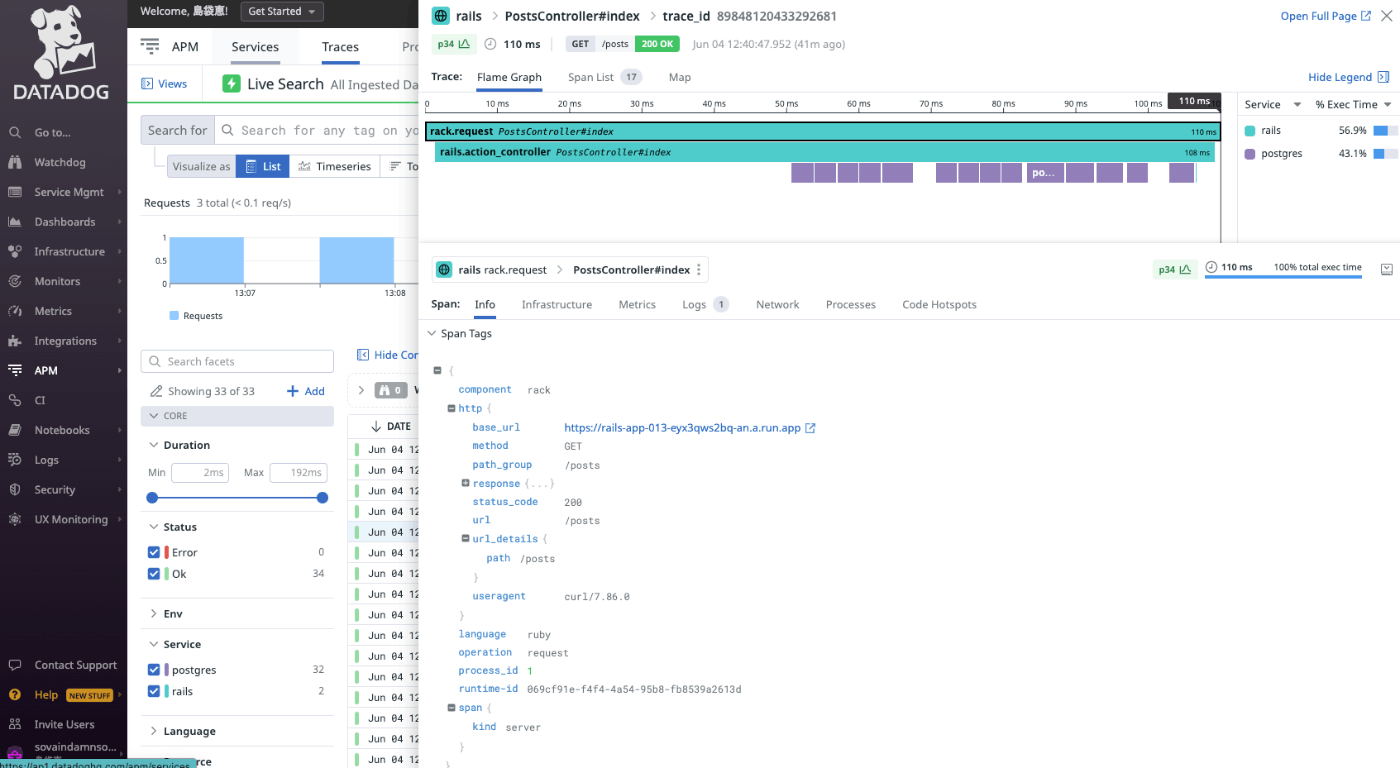Click the Views button
Viewport: 1400px width, 768px height.
point(164,84)
